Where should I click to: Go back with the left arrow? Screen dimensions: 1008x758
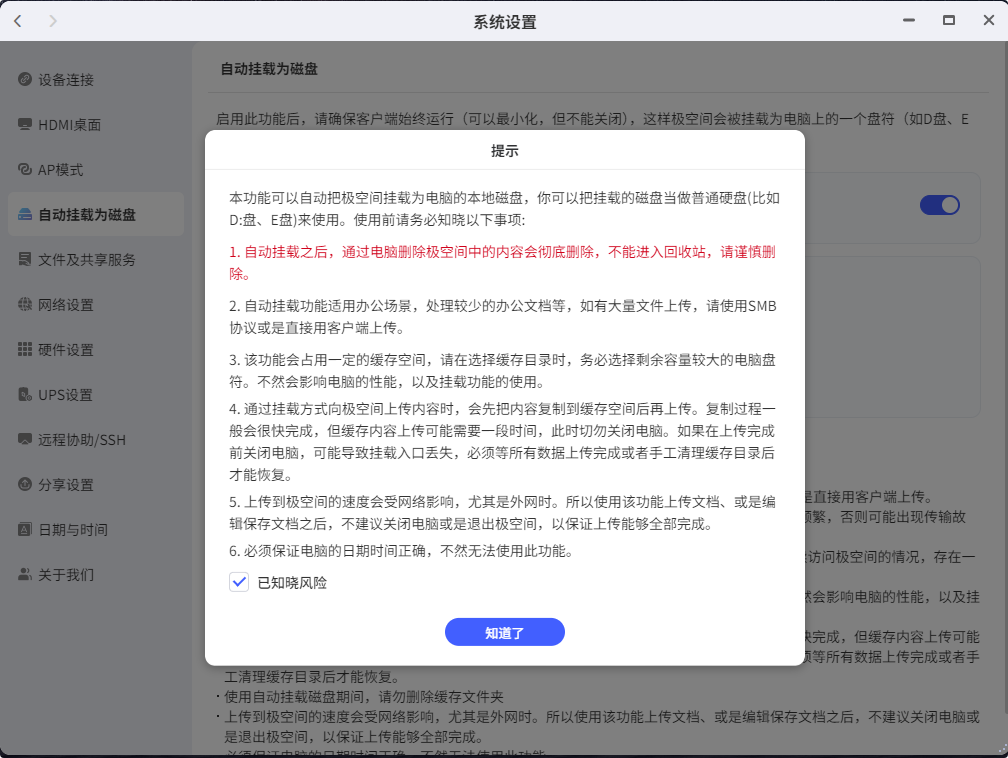18,21
